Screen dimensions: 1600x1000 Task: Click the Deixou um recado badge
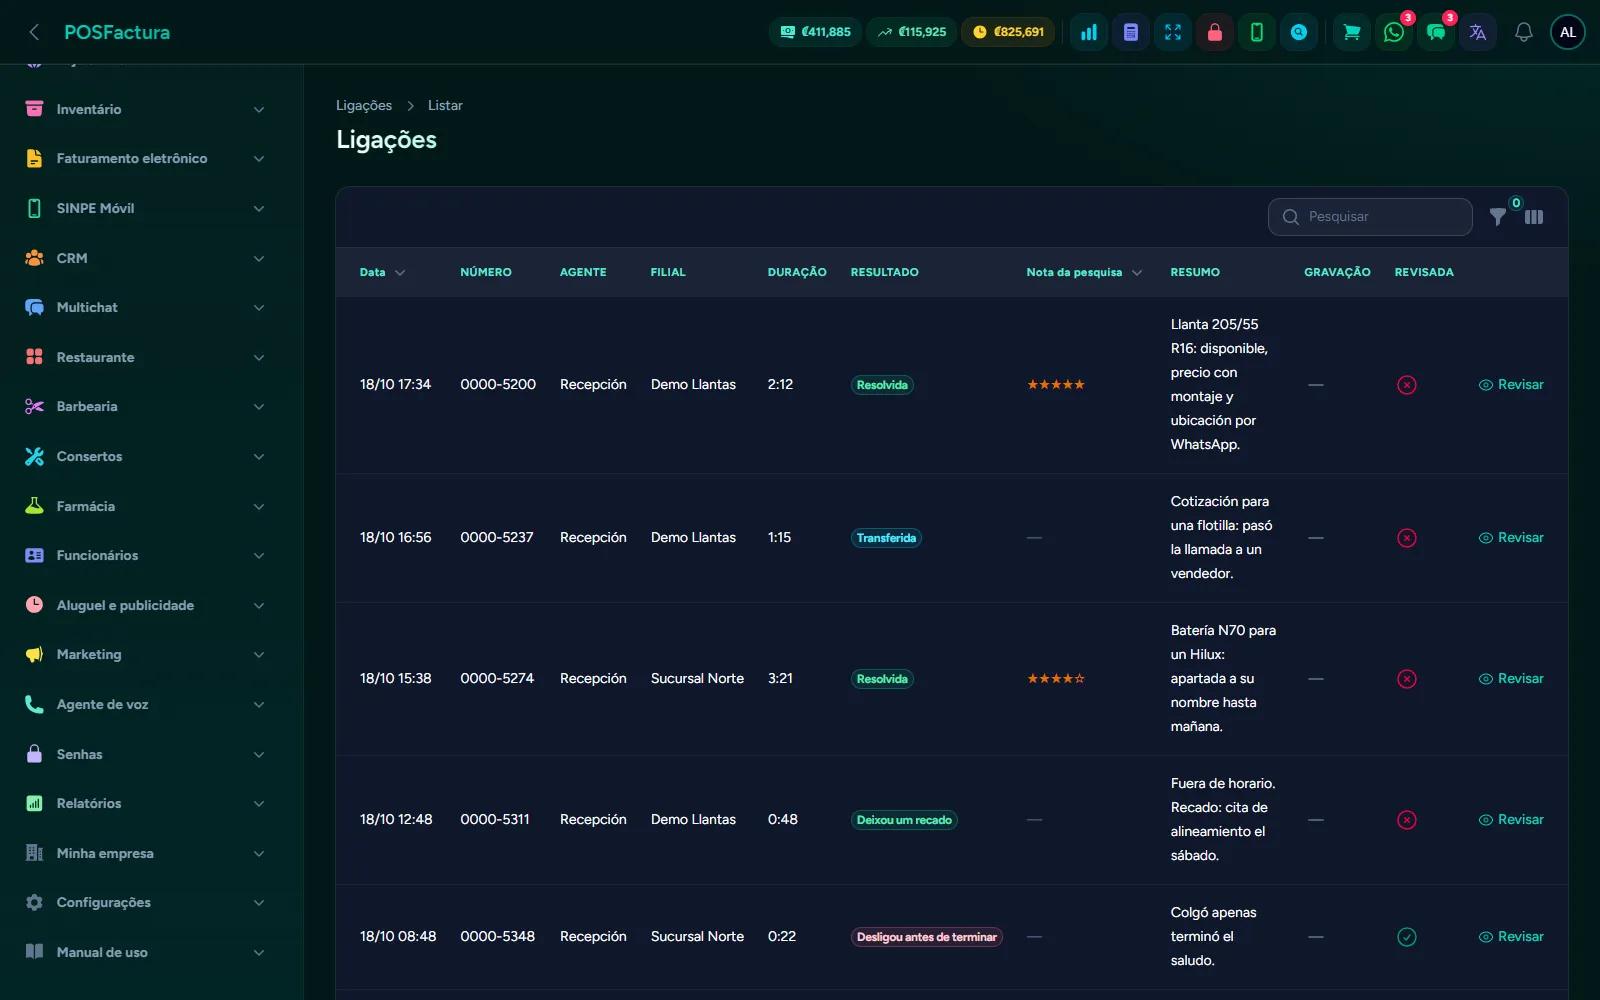pyautogui.click(x=904, y=820)
